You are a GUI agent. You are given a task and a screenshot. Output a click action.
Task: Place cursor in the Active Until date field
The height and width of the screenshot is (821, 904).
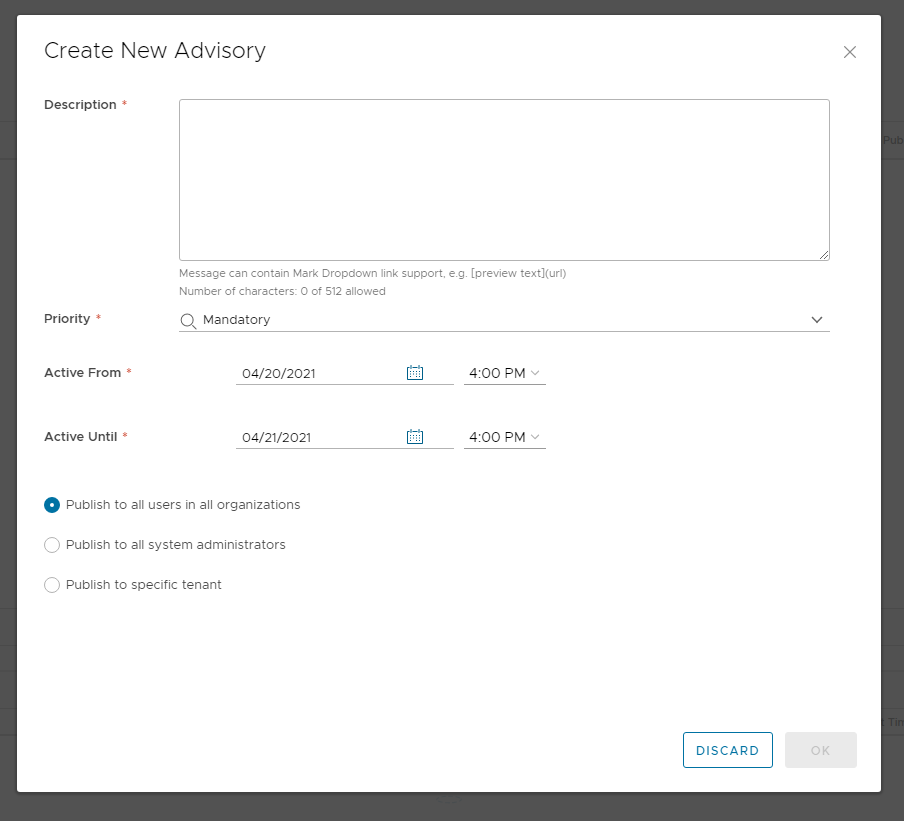pos(300,436)
